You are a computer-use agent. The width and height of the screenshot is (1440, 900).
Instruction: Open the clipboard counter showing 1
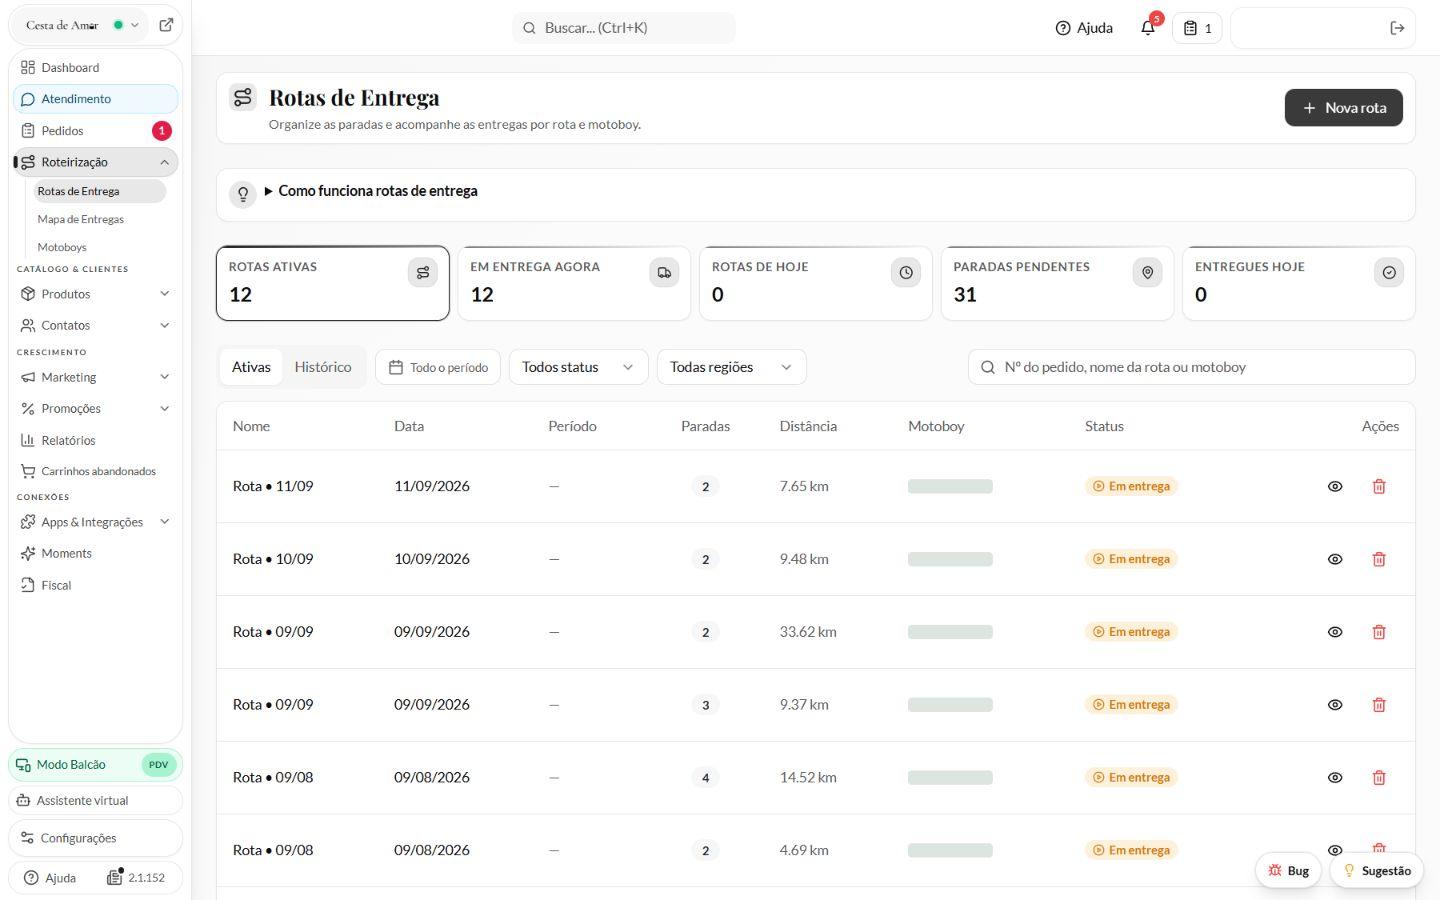(1197, 28)
